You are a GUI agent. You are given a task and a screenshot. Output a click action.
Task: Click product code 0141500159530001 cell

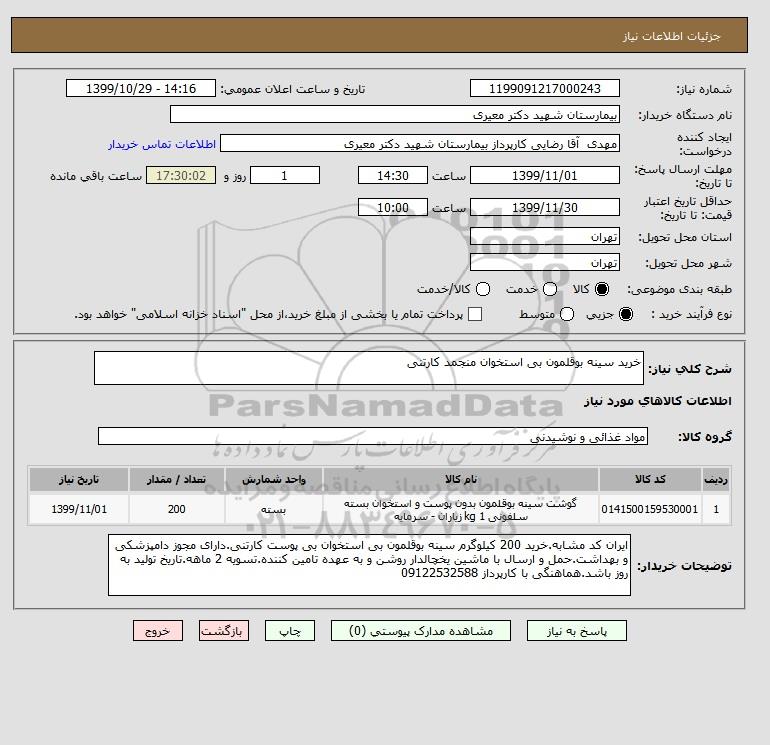(650, 509)
